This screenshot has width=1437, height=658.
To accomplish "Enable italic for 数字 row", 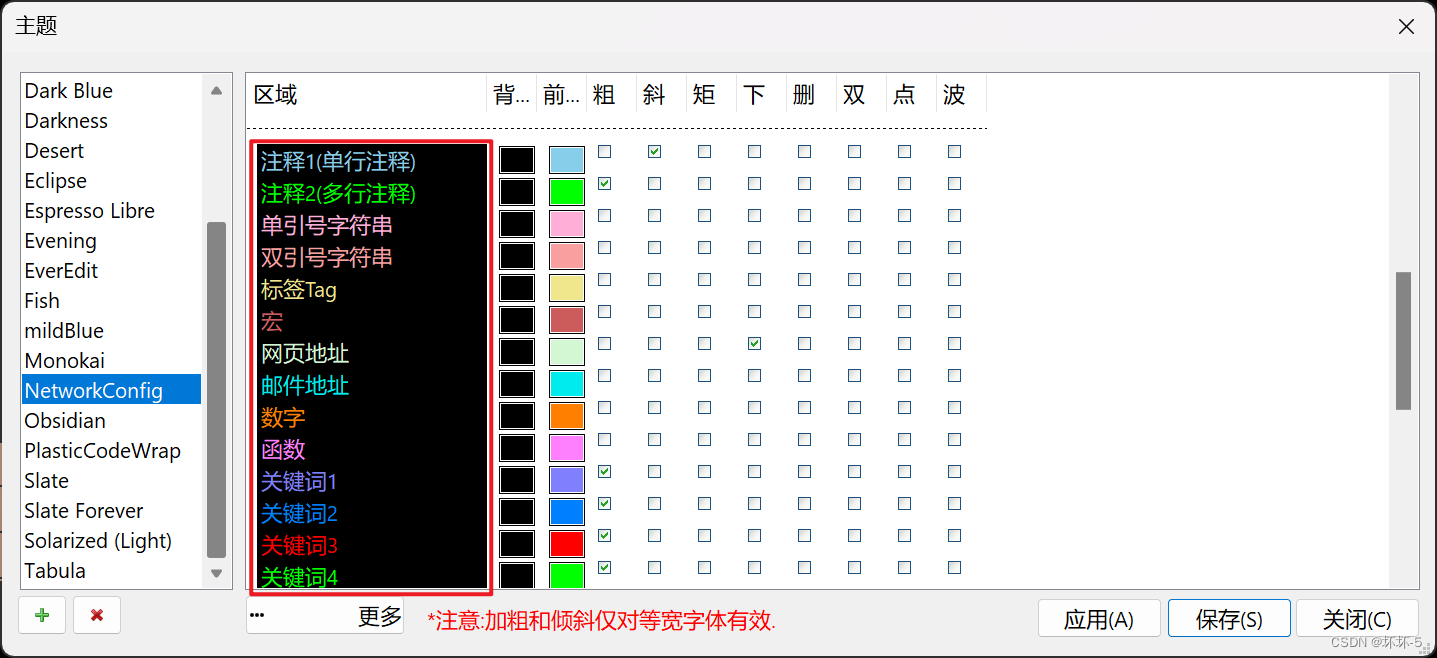I will [x=654, y=408].
